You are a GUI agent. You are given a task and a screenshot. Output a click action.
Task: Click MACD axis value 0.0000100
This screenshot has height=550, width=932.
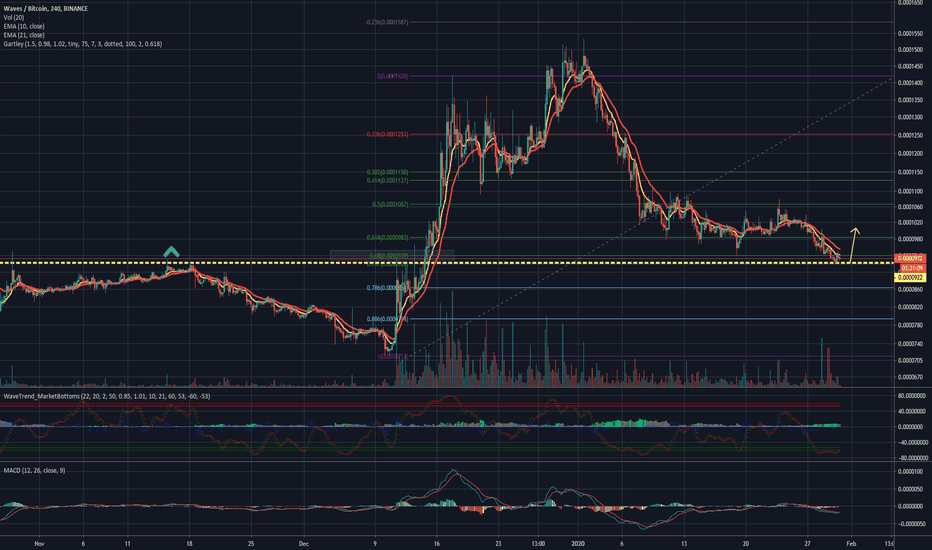point(910,472)
